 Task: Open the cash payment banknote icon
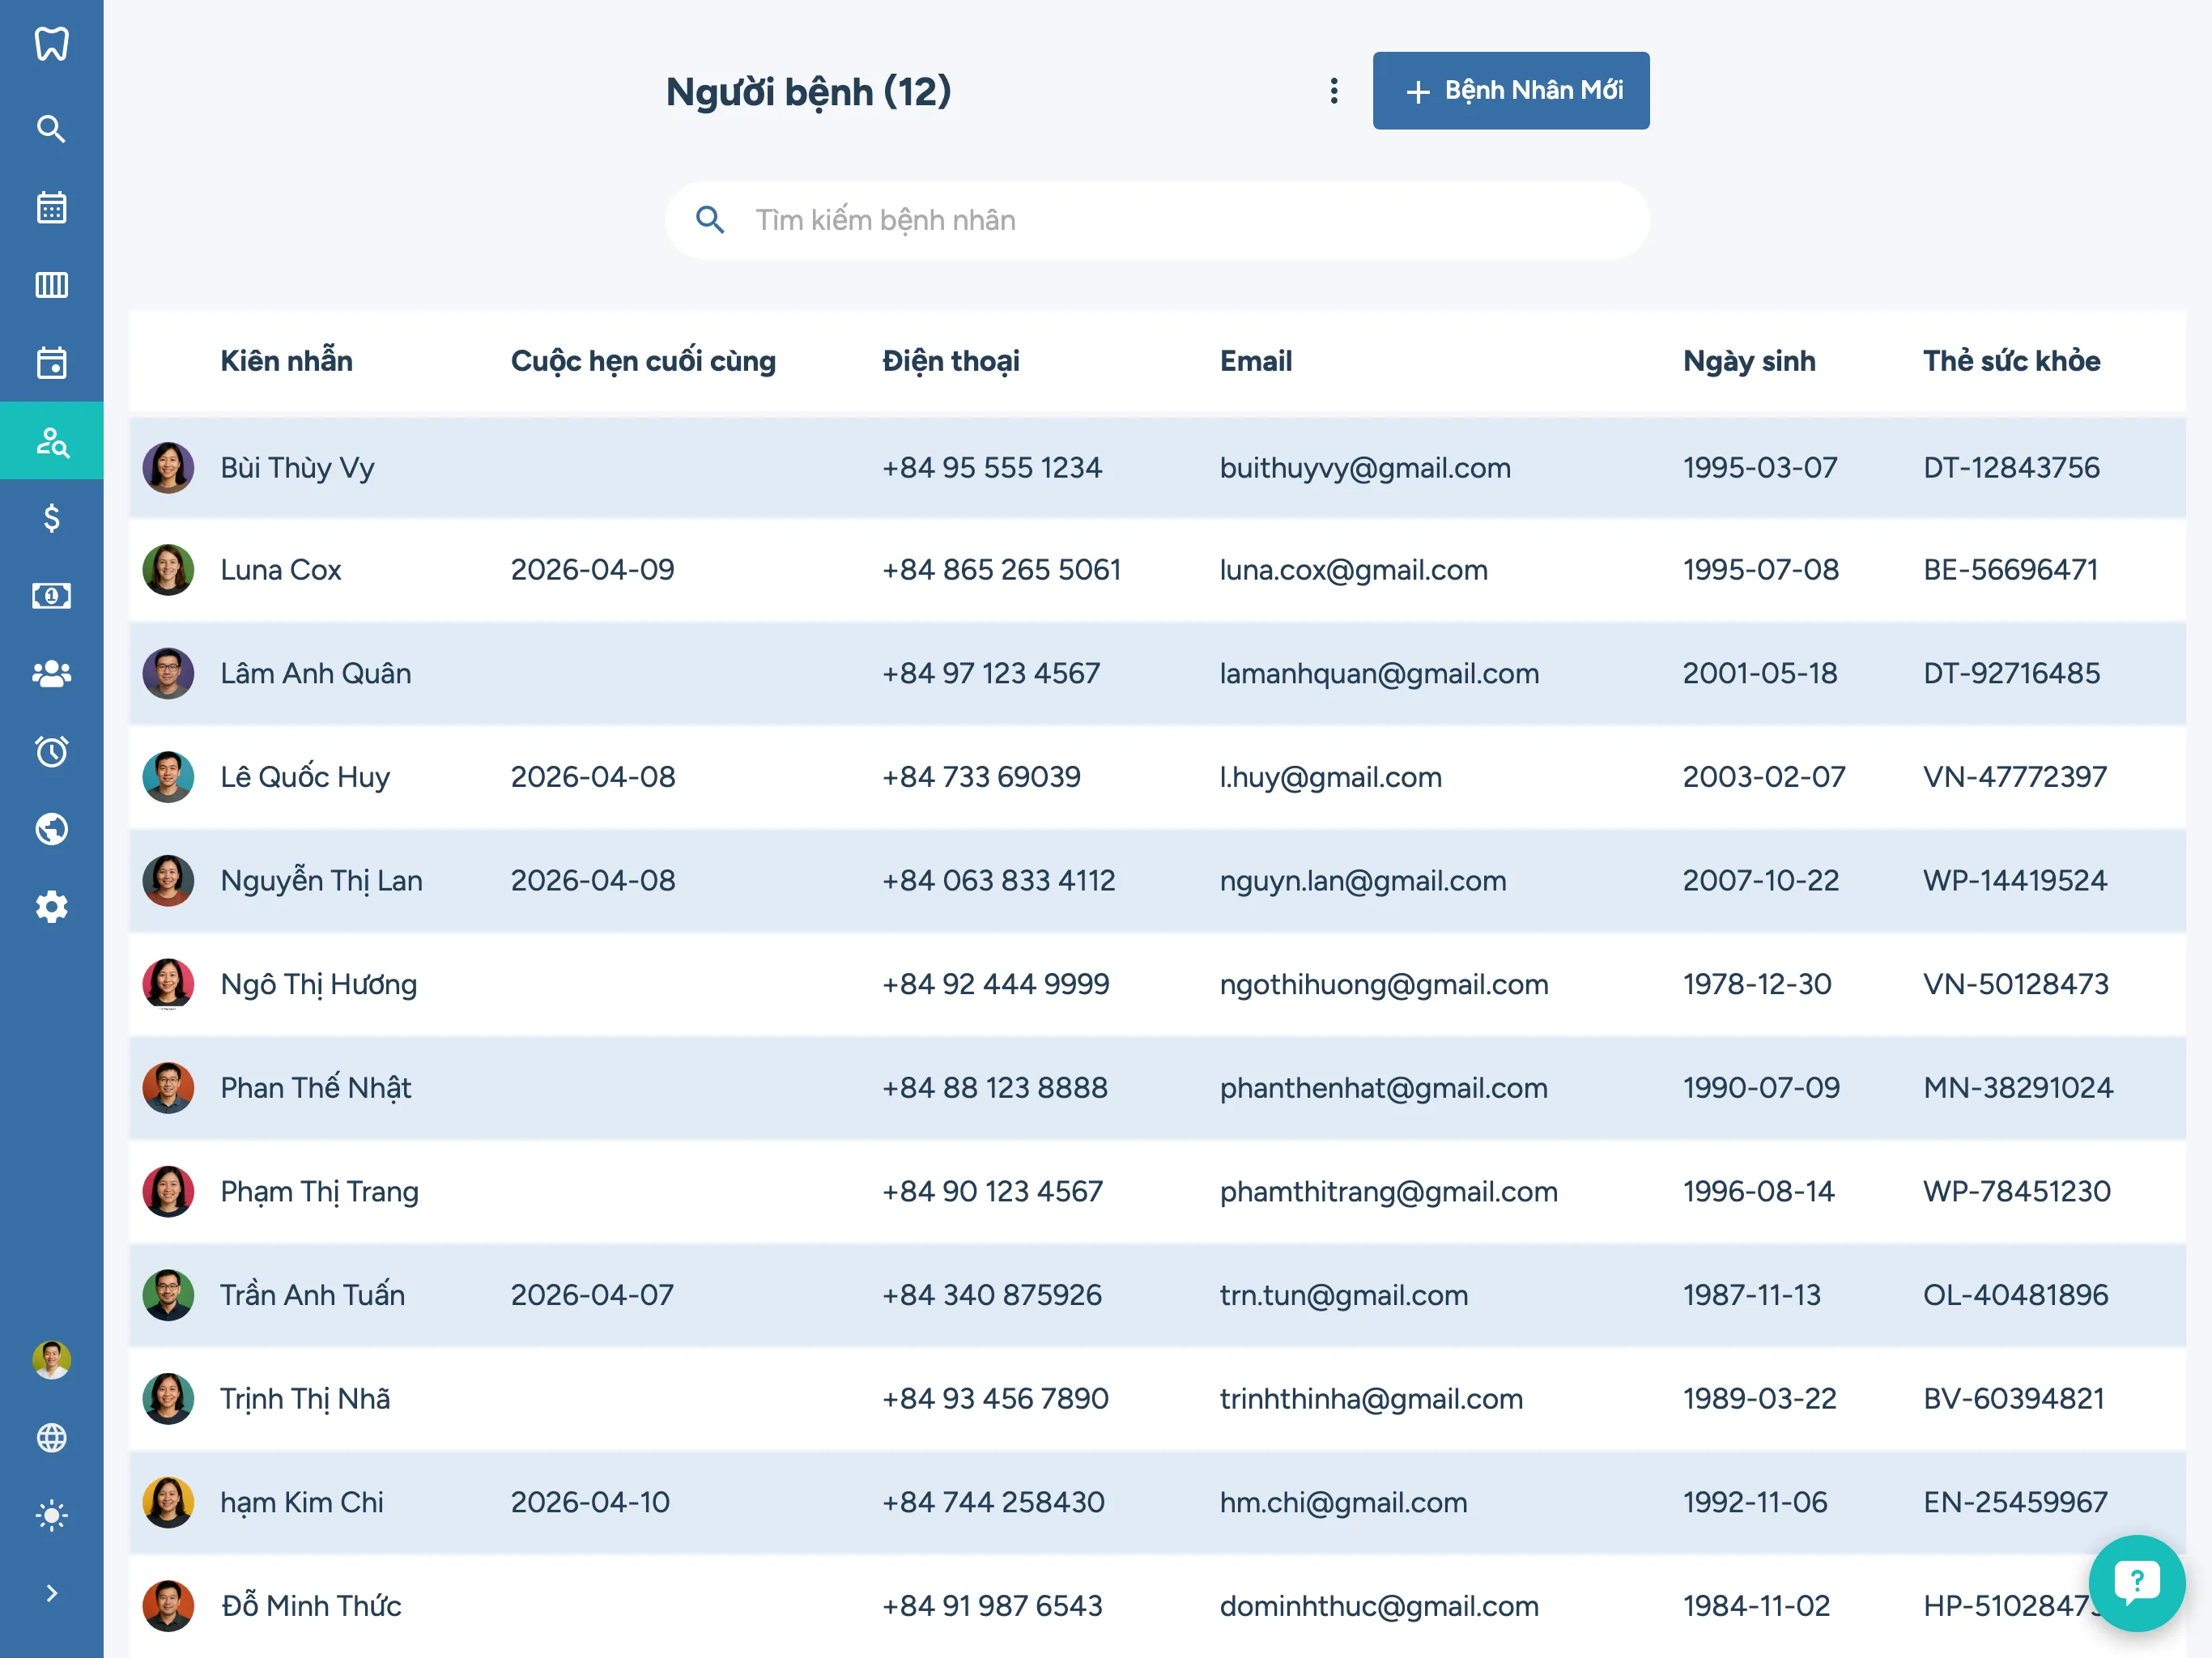pos(51,596)
